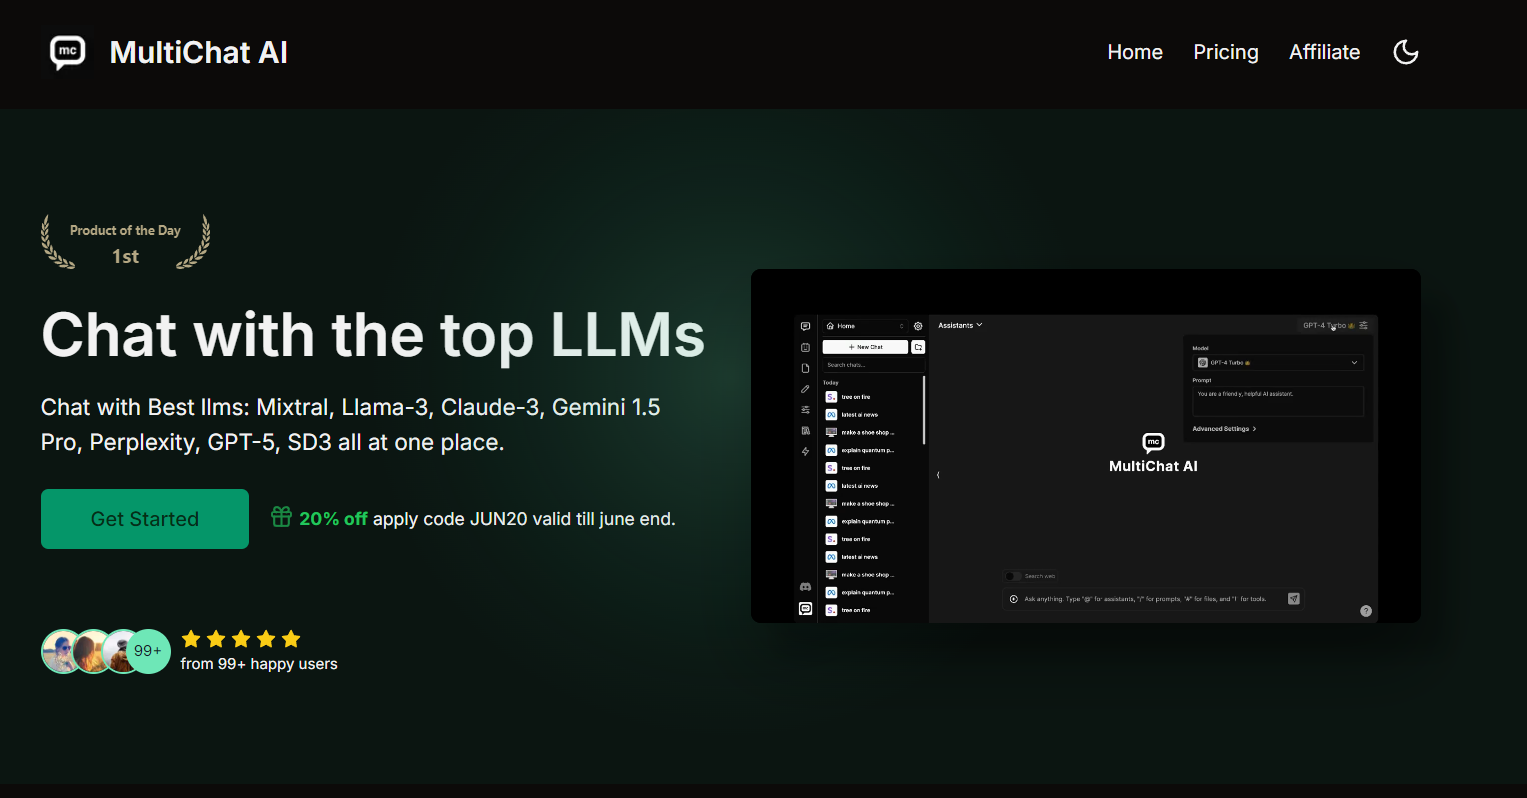1527x798 pixels.
Task: Open the GPT-4 Turbo model dropdown
Action: coord(1278,363)
